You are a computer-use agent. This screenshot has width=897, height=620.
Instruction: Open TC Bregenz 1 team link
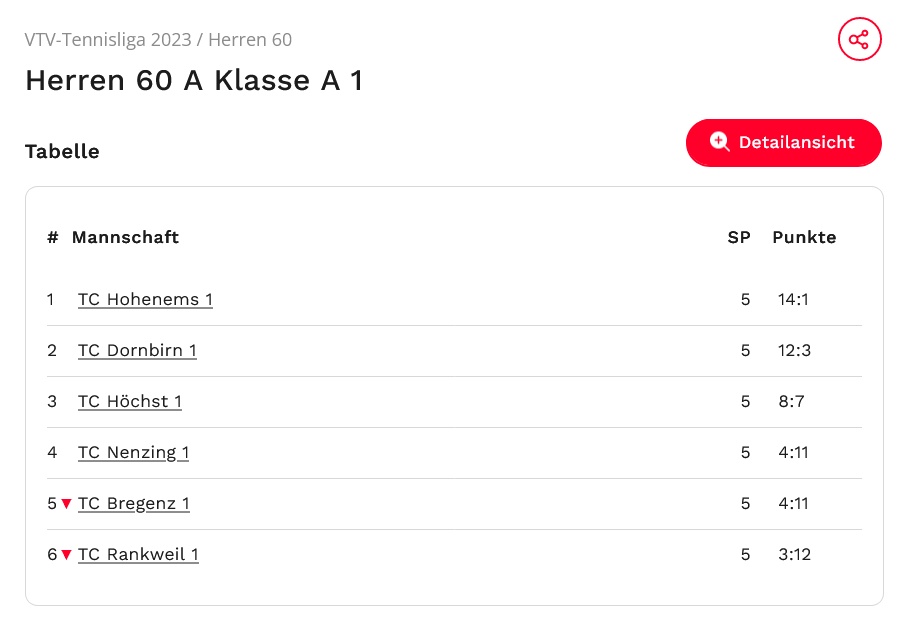click(x=134, y=503)
